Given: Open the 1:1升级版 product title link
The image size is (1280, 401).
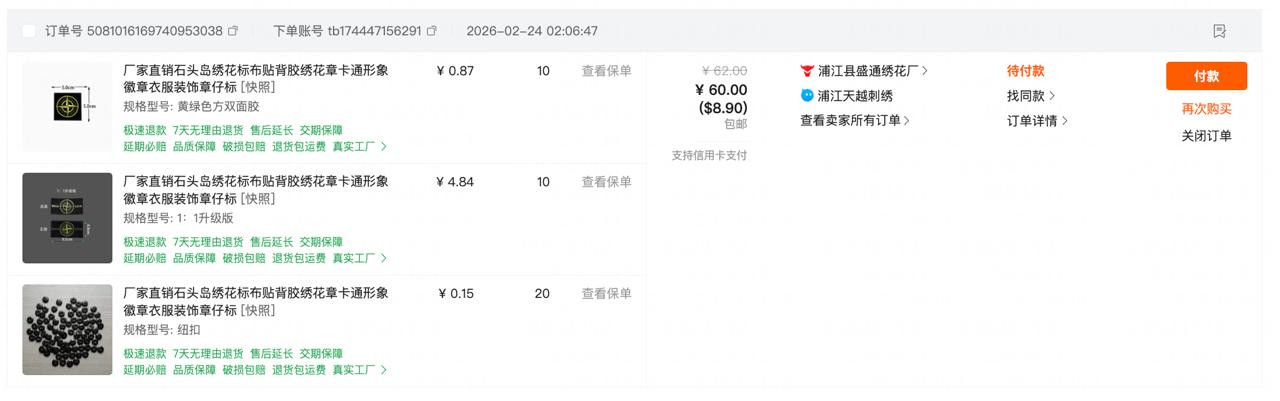Looking at the screenshot, I should tap(255, 190).
